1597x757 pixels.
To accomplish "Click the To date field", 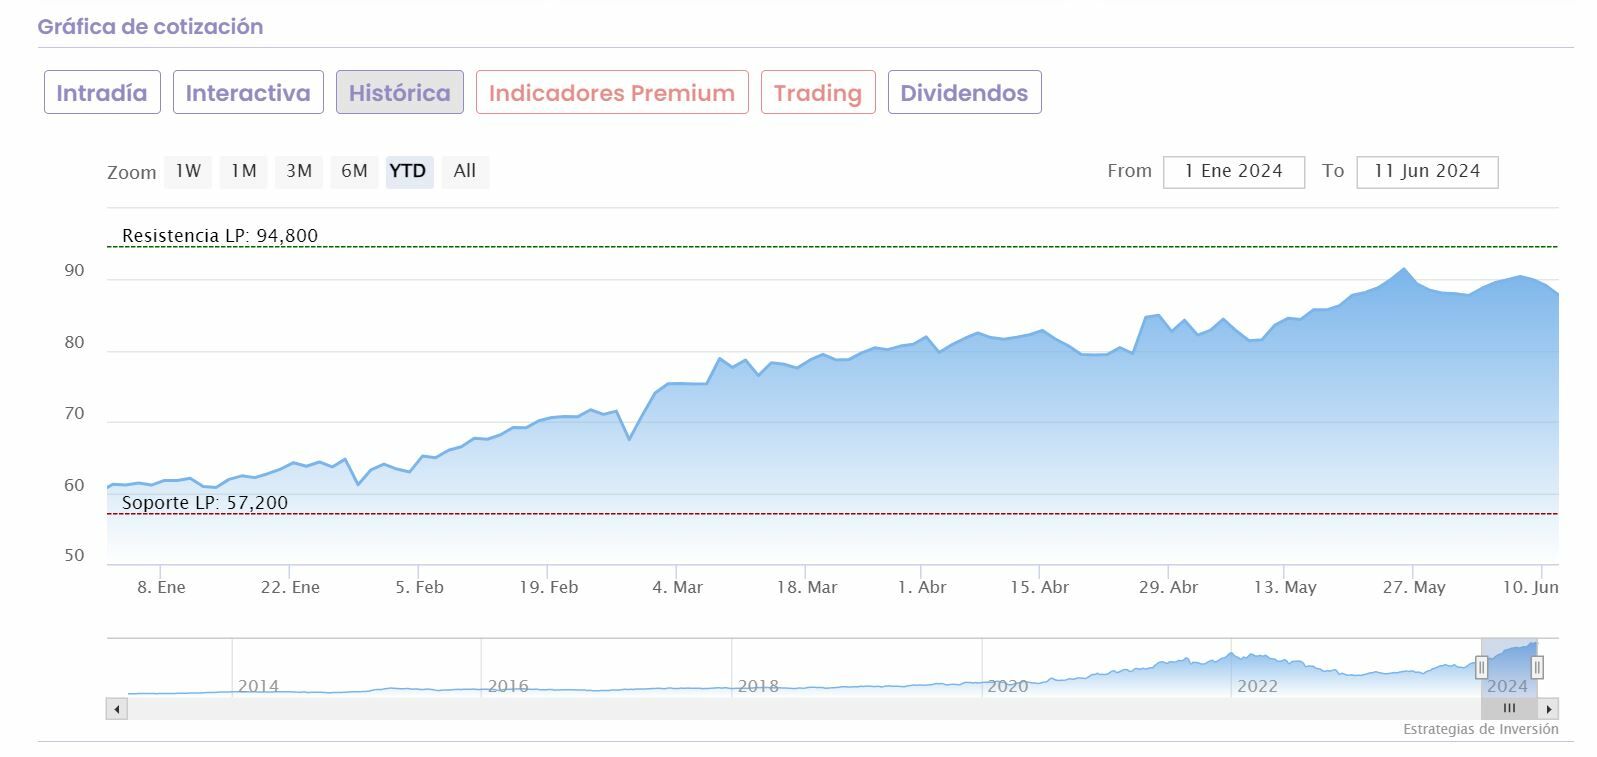I will (1426, 171).
